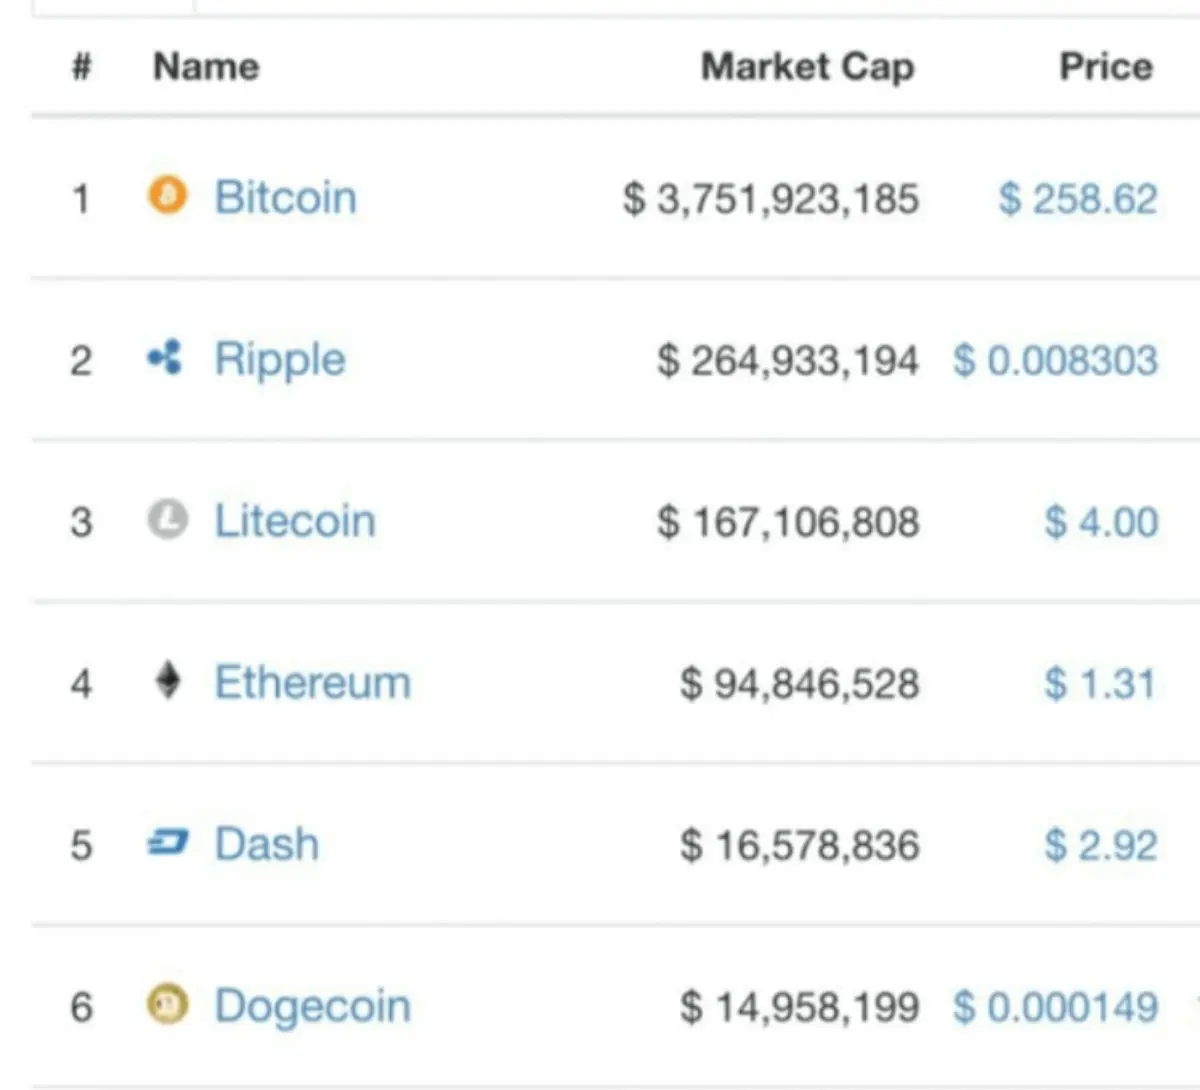Open the Dogecoin name link
Image resolution: width=1200 pixels, height=1090 pixels.
tap(312, 1006)
